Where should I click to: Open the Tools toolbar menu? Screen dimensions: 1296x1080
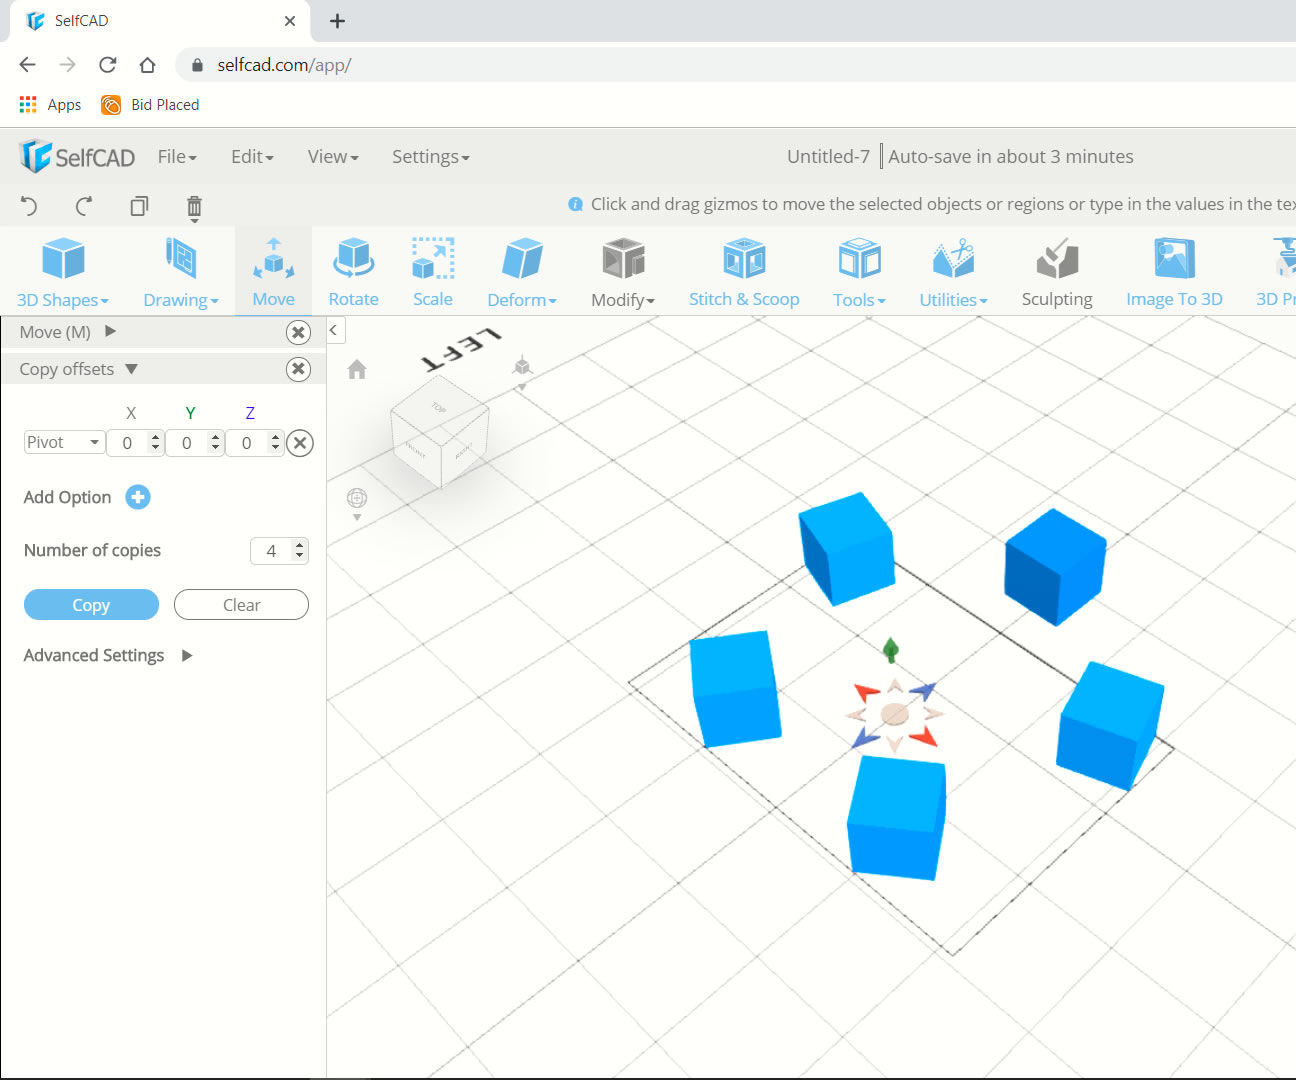coord(859,272)
